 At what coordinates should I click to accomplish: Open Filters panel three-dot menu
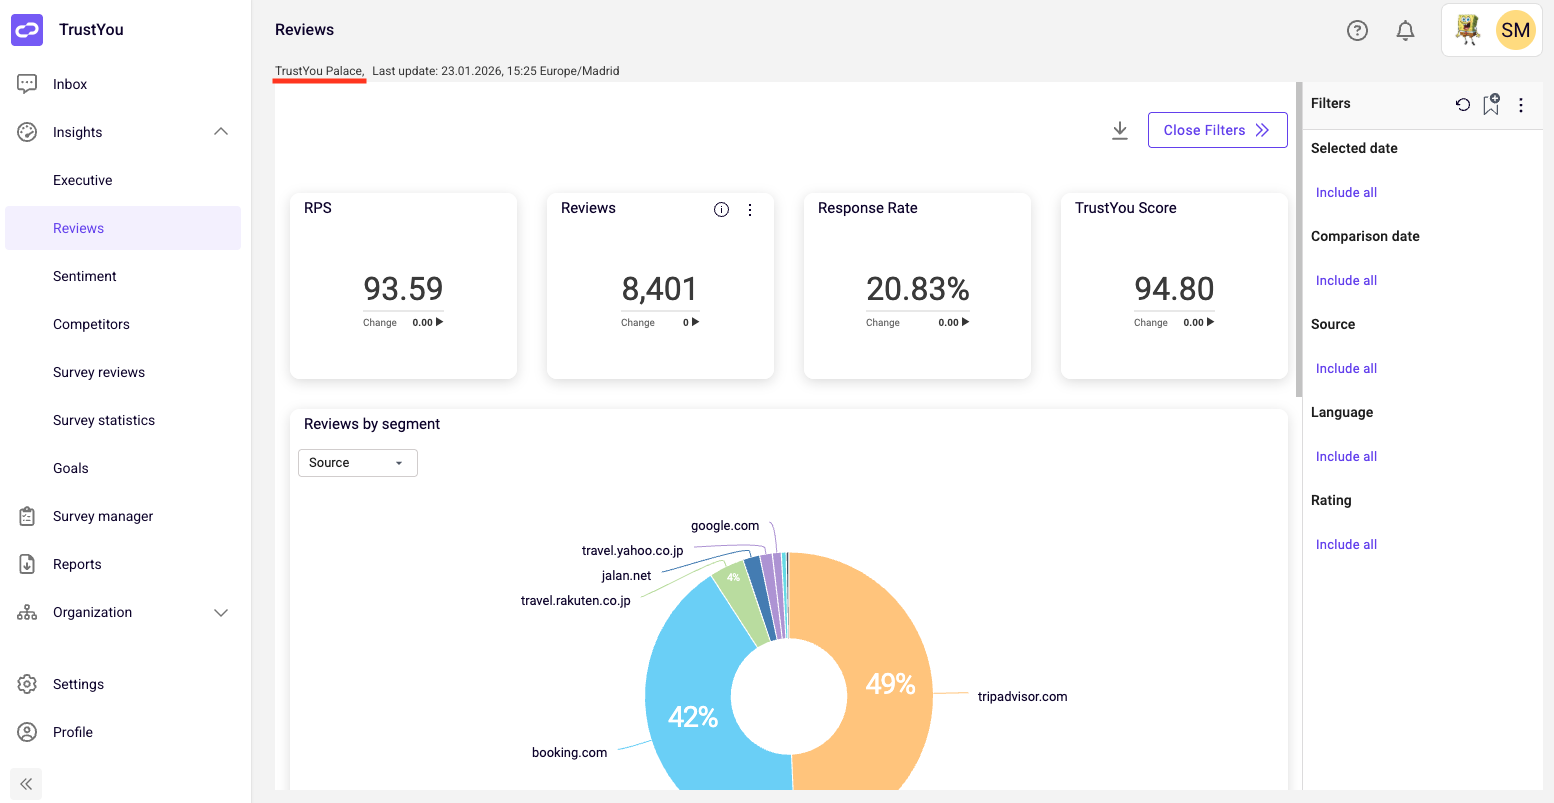click(1521, 104)
